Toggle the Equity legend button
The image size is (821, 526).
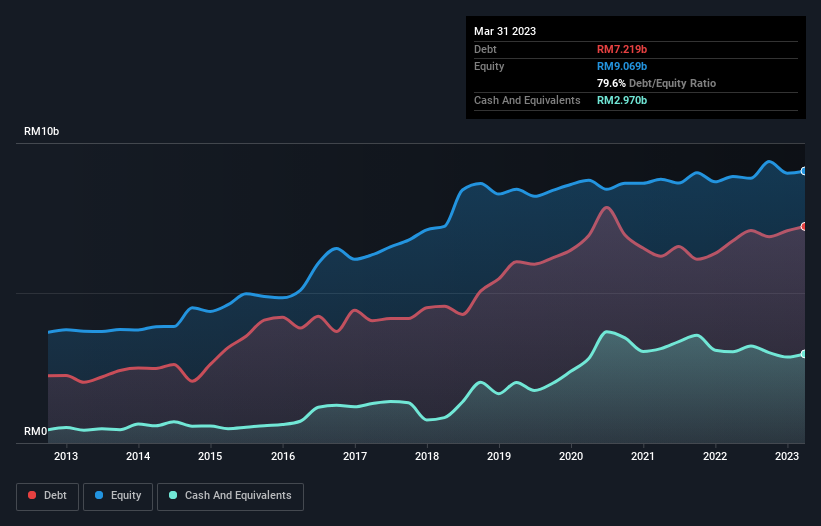click(x=118, y=496)
